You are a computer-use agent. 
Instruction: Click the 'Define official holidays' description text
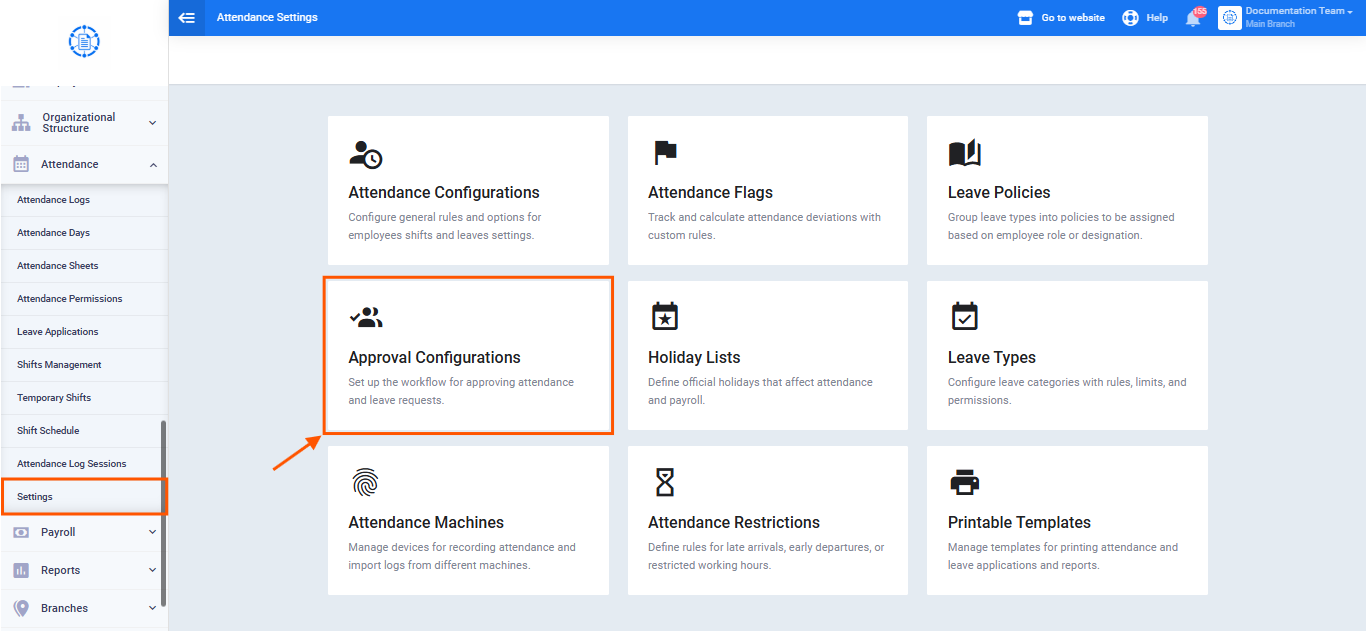[760, 391]
